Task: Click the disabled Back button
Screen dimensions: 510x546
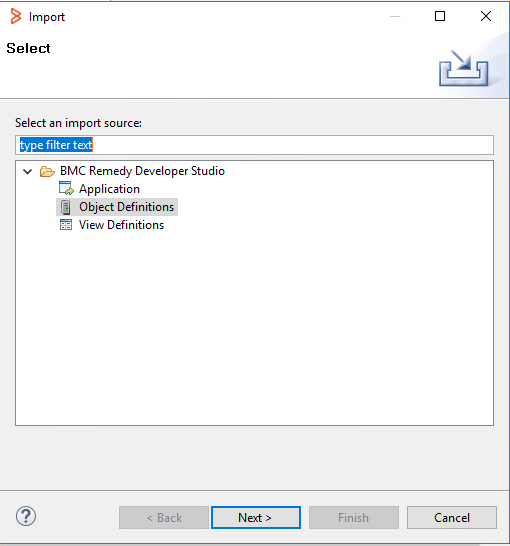Action: [164, 517]
